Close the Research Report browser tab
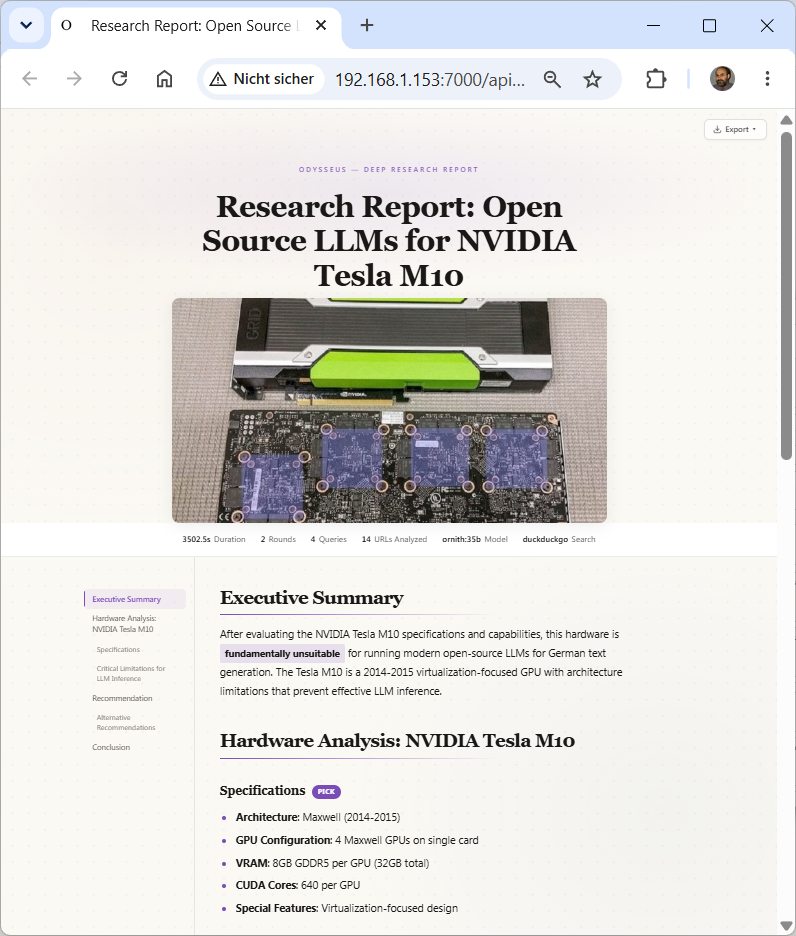This screenshot has height=936, width=796. pos(321,25)
